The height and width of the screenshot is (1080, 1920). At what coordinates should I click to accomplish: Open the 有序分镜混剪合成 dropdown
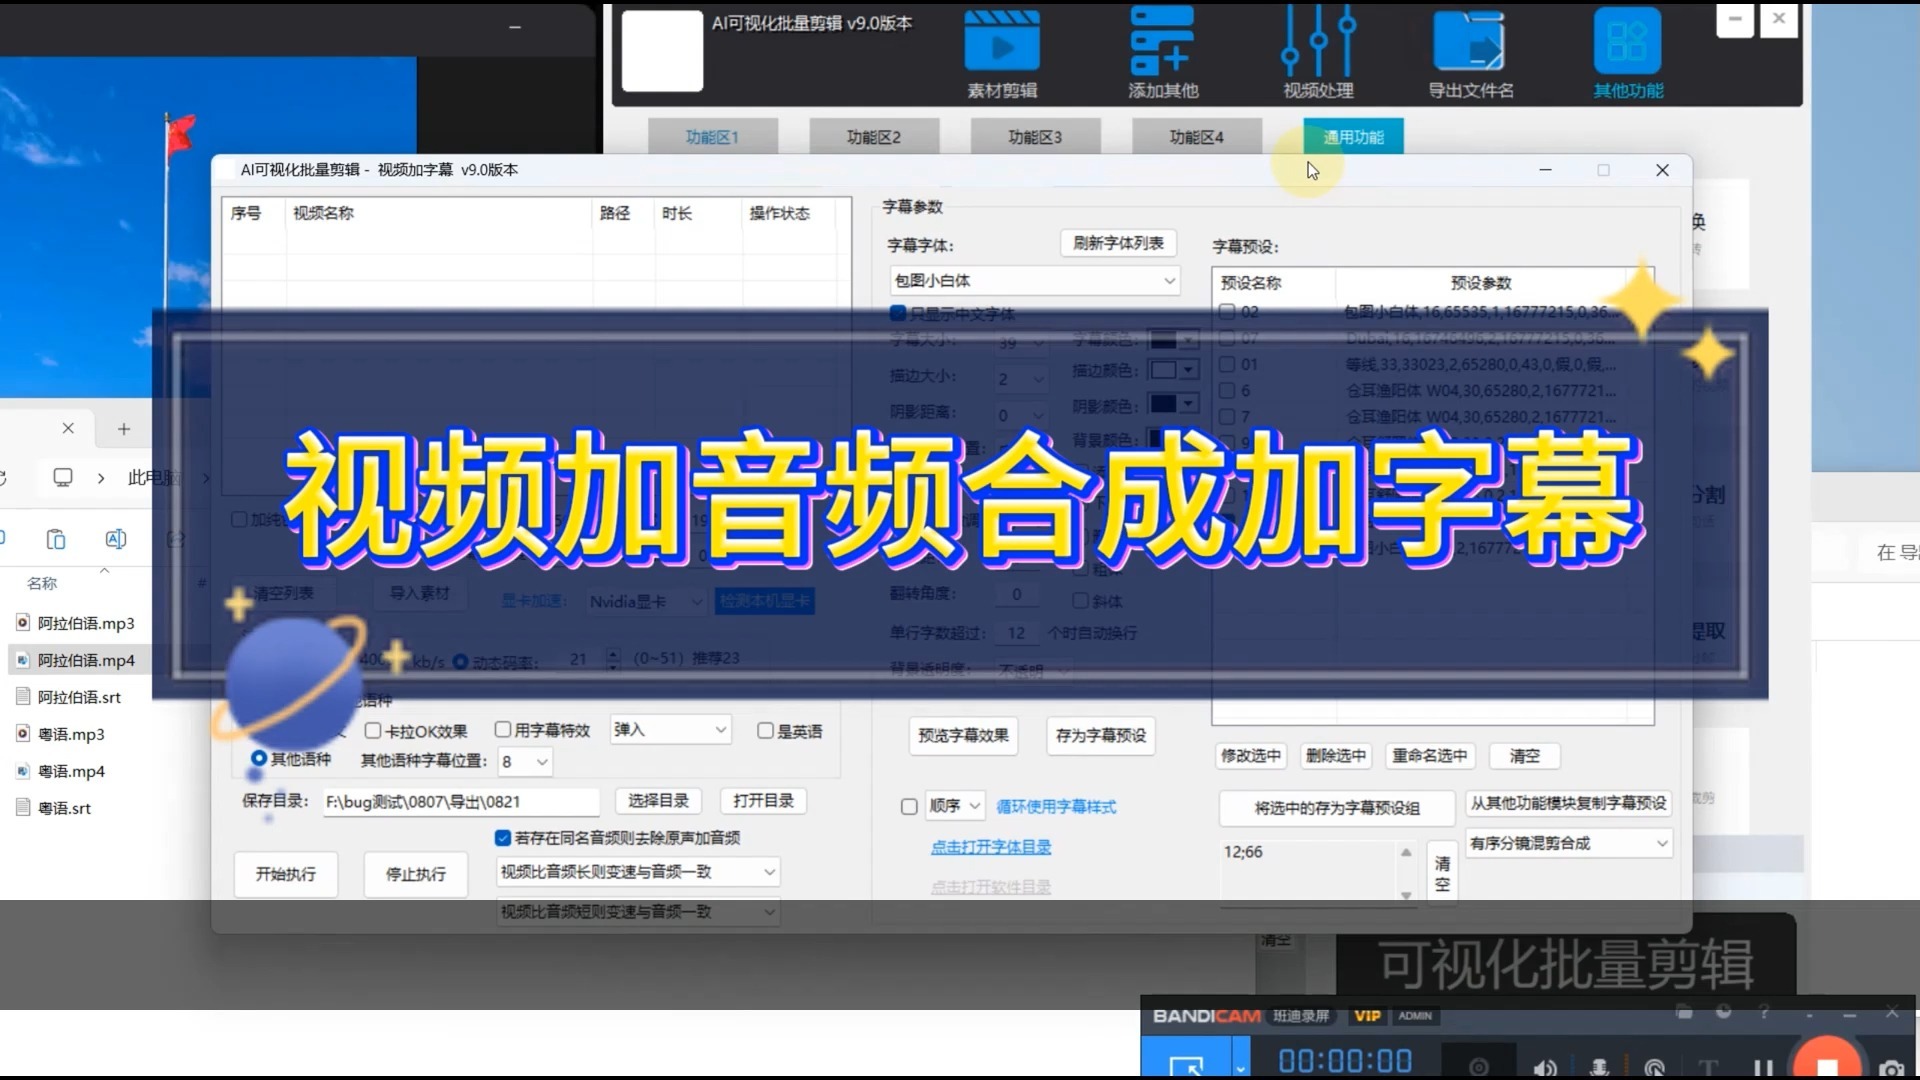(1568, 844)
